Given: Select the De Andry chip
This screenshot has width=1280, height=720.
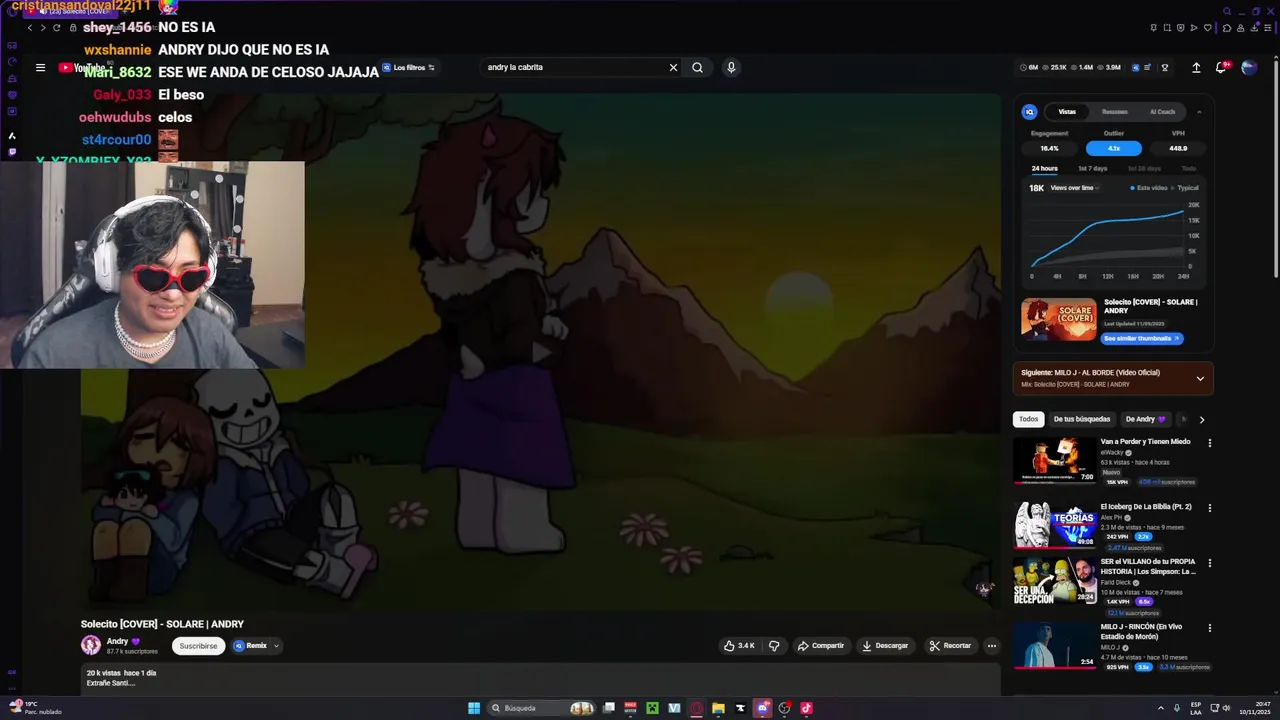Looking at the screenshot, I should point(1145,419).
